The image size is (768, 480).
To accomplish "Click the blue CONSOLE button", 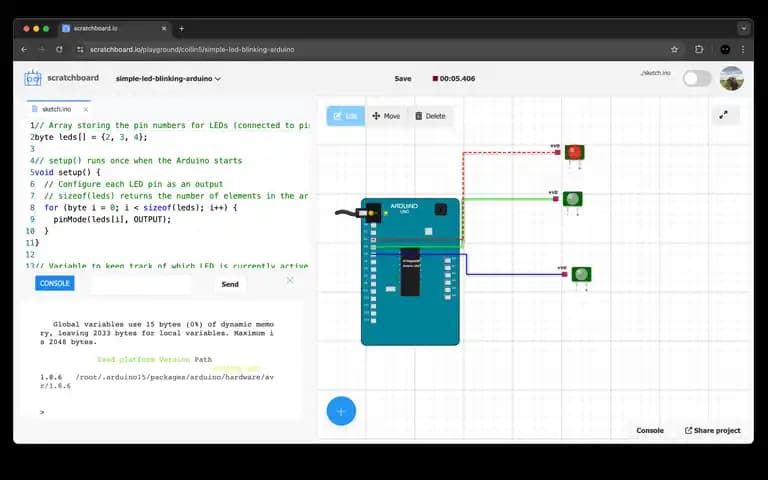I will point(55,283).
